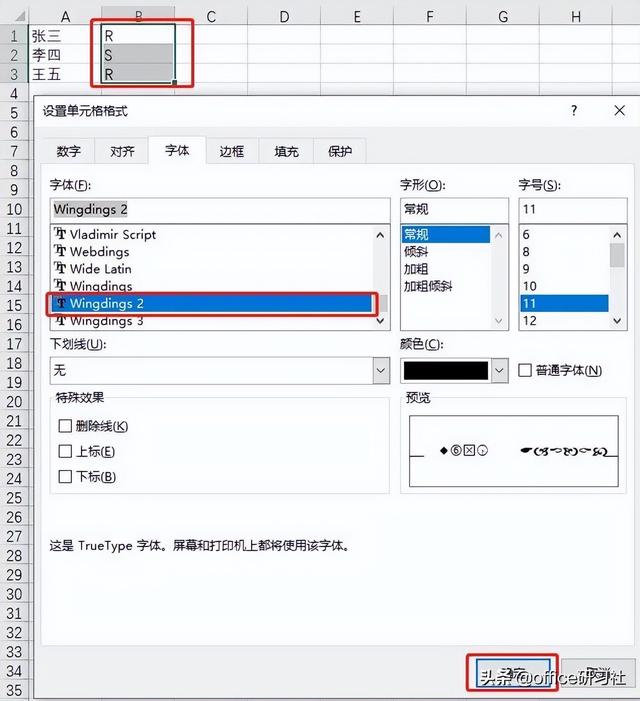Click the Vladimir Script font icon
The width and height of the screenshot is (640, 701).
click(60, 234)
